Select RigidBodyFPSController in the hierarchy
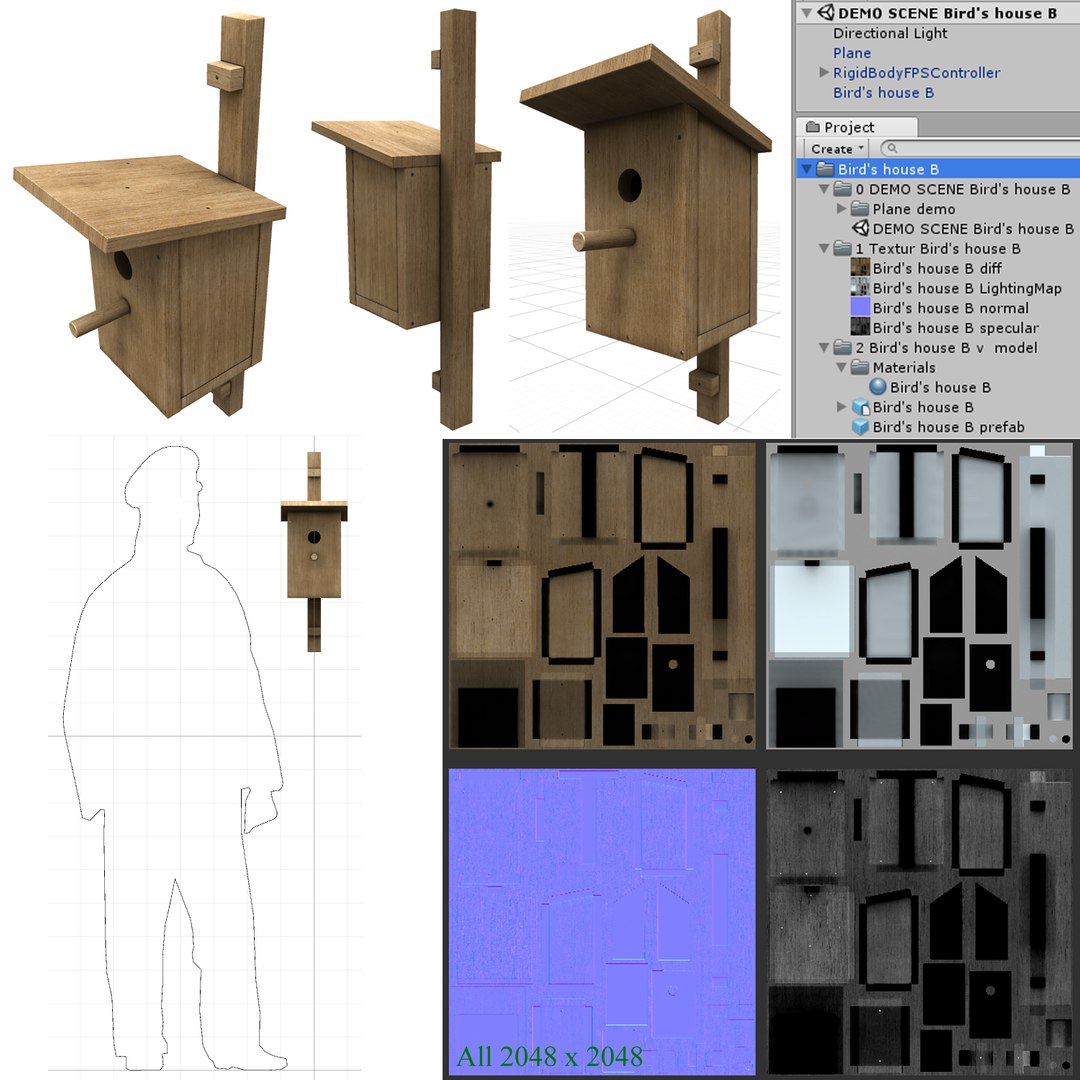1080x1080 pixels. pos(916,72)
